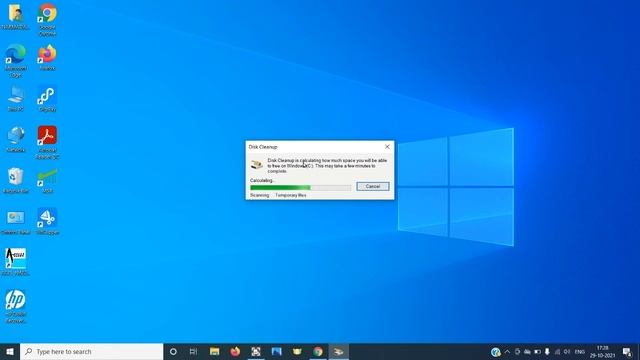Image resolution: width=640 pixels, height=360 pixels.
Task: Select the This PC desktop icon
Action: coord(16,98)
